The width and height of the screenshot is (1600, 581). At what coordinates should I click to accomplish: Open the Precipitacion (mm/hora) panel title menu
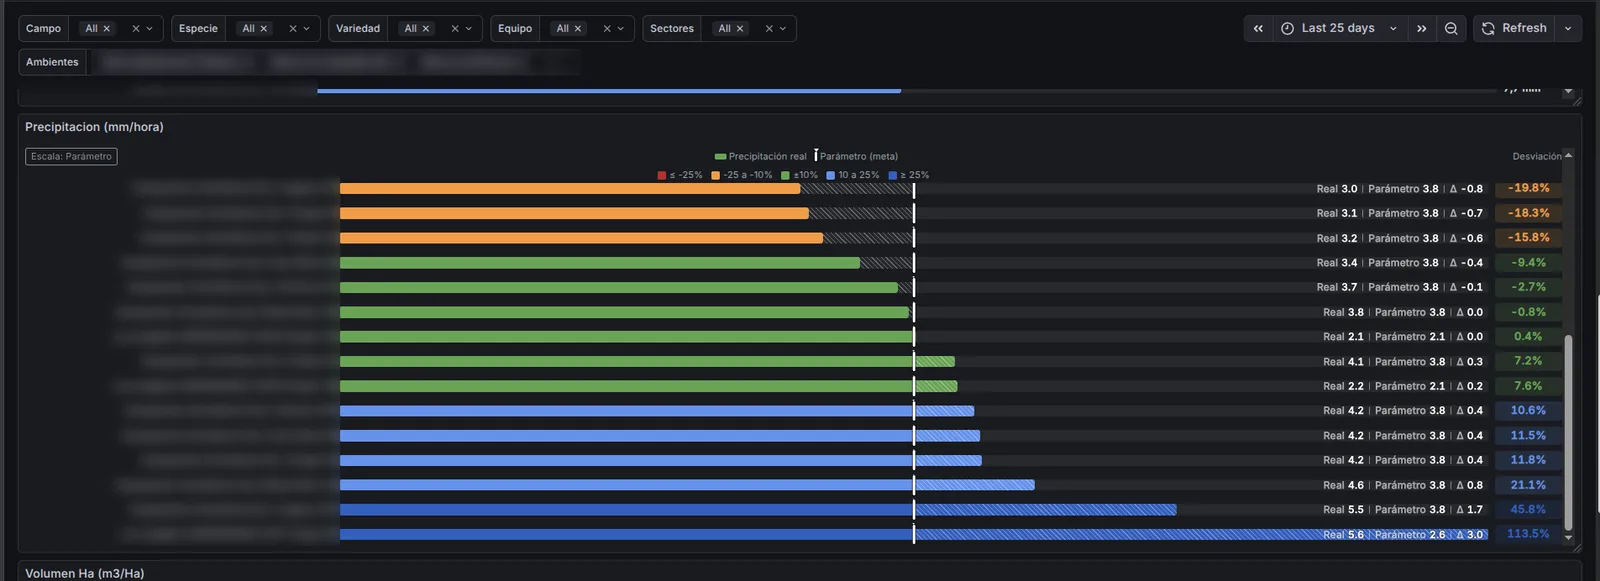pos(94,127)
